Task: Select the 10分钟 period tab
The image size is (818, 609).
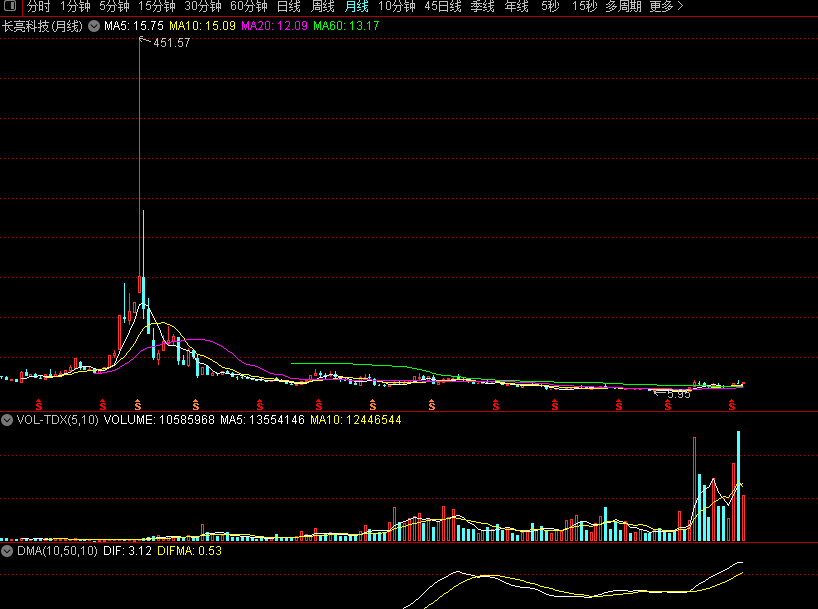Action: pos(396,7)
